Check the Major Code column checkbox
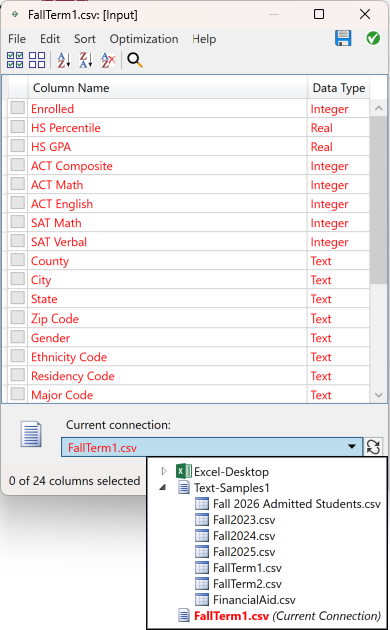This screenshot has width=390, height=630. (18, 394)
